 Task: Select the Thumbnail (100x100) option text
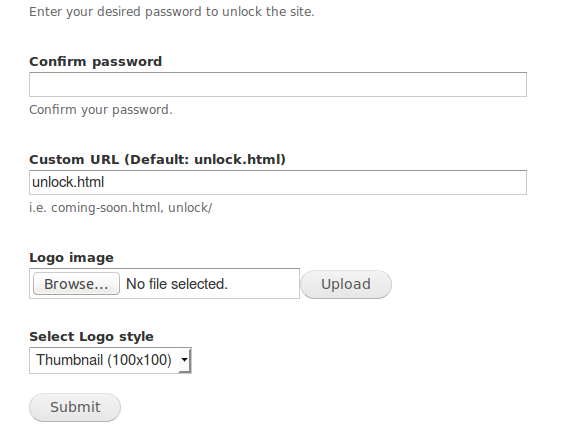[104, 360]
